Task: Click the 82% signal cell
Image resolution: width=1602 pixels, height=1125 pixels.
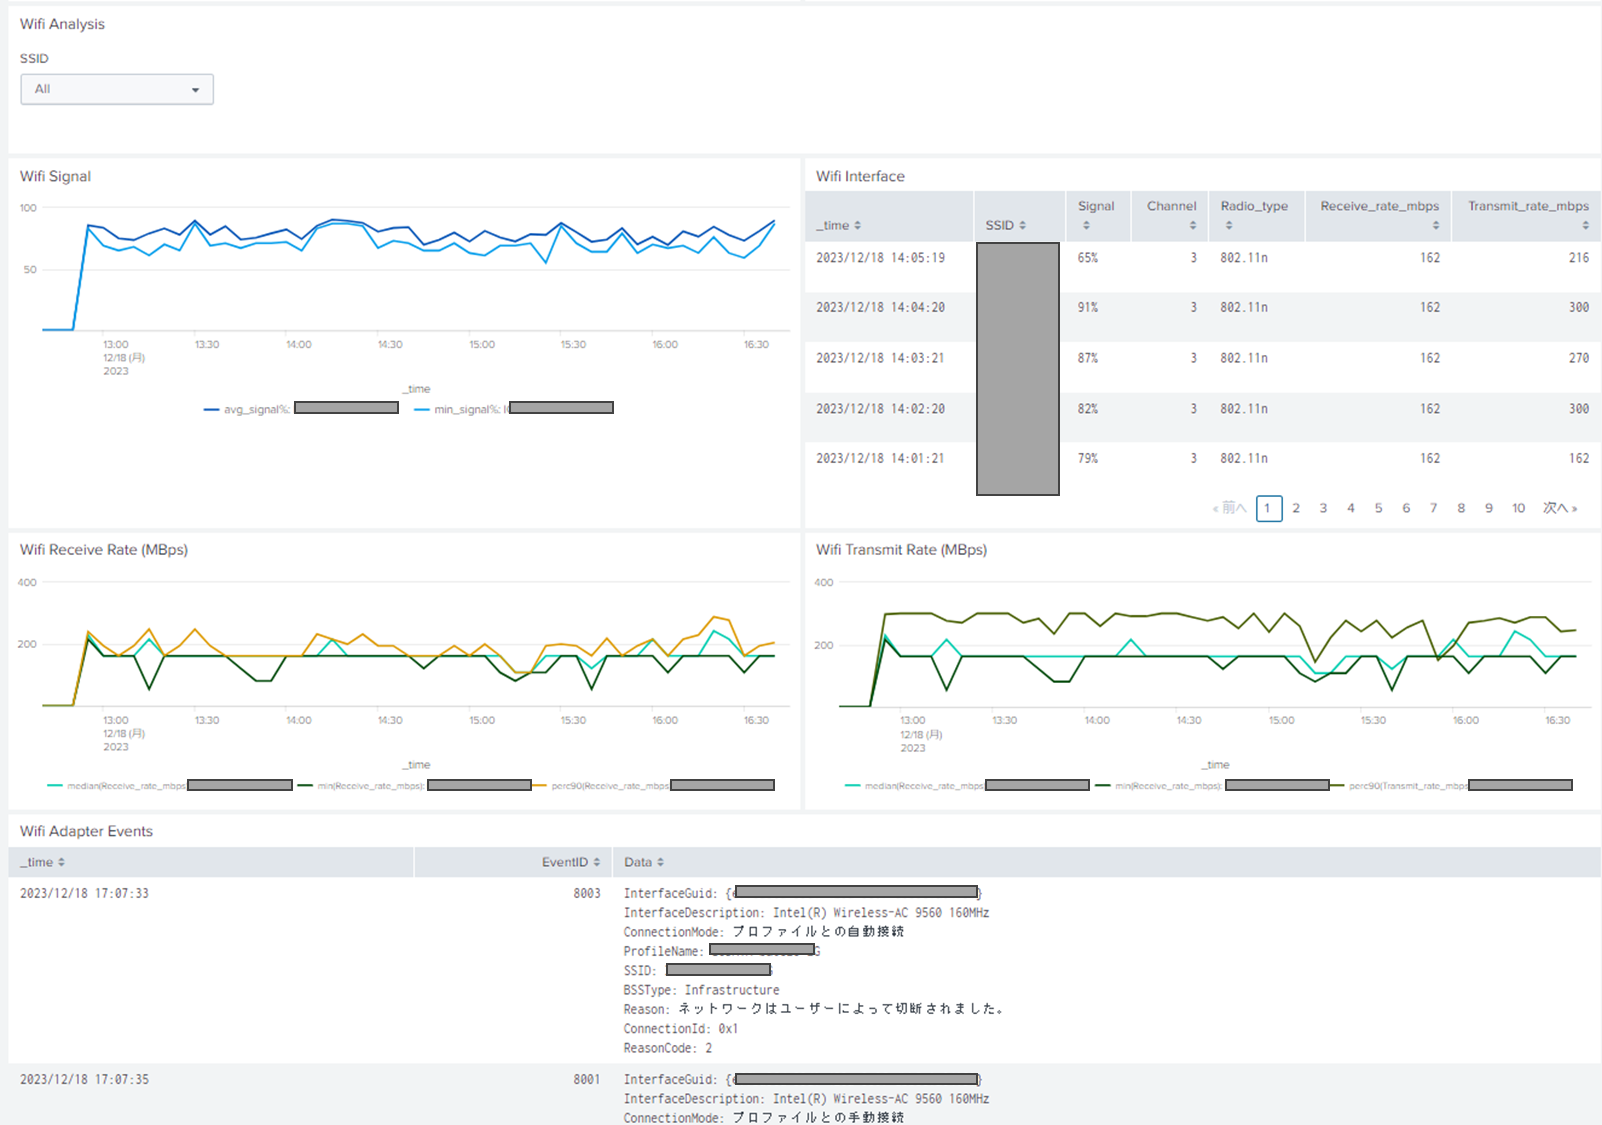Action: click(x=1088, y=408)
